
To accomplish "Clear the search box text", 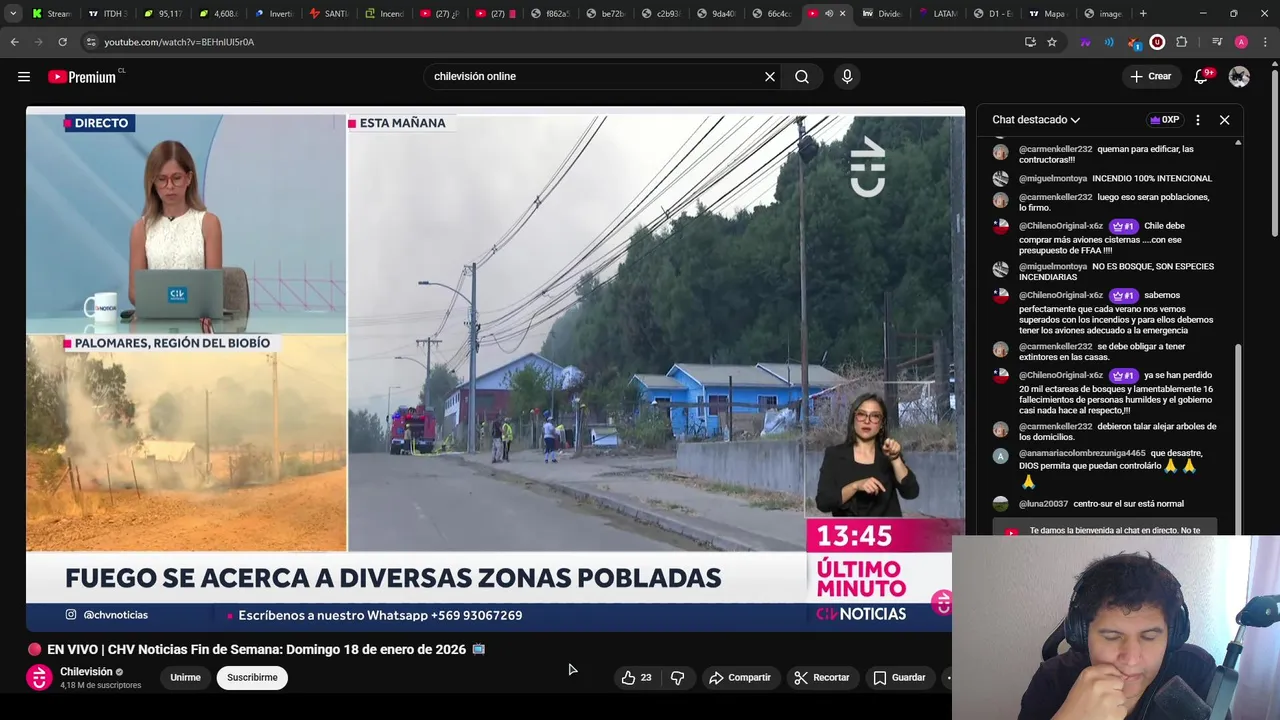I will pos(770,76).
